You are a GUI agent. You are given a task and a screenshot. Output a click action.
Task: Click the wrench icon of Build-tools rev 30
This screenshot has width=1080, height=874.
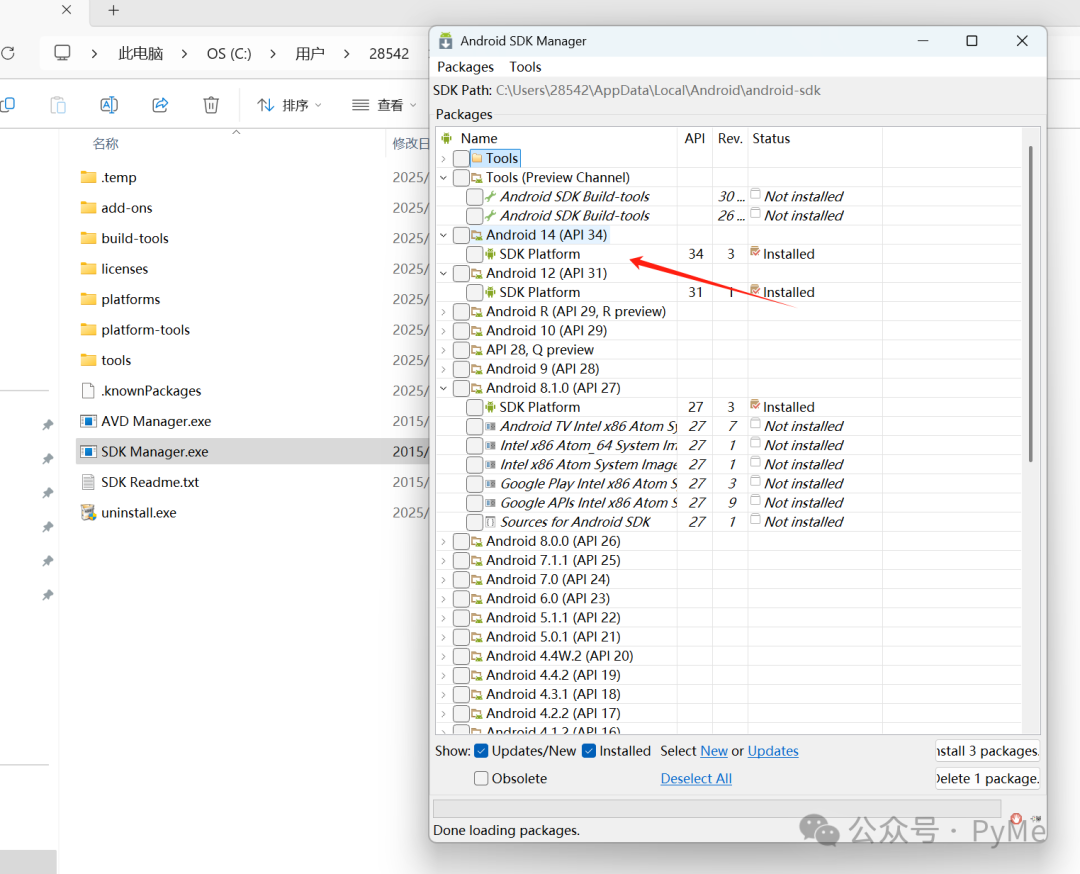490,196
